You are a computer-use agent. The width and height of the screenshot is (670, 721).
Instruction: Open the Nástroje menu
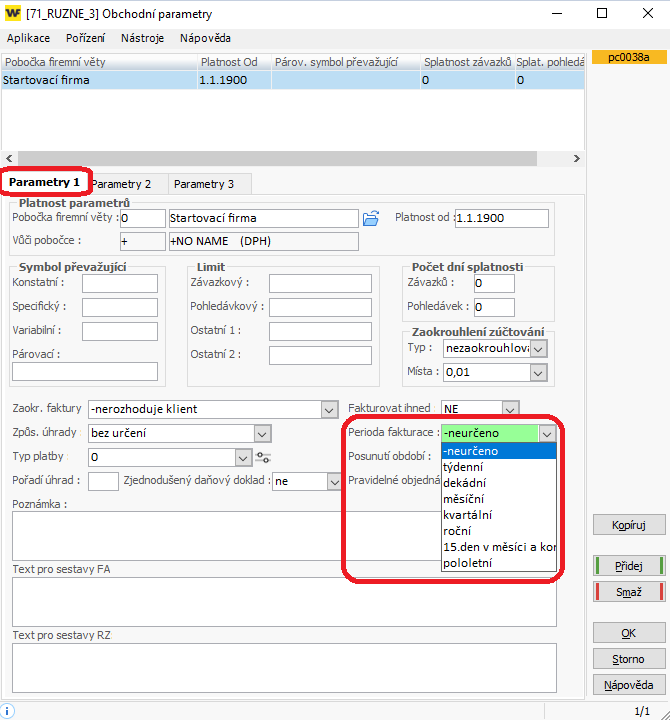143,38
